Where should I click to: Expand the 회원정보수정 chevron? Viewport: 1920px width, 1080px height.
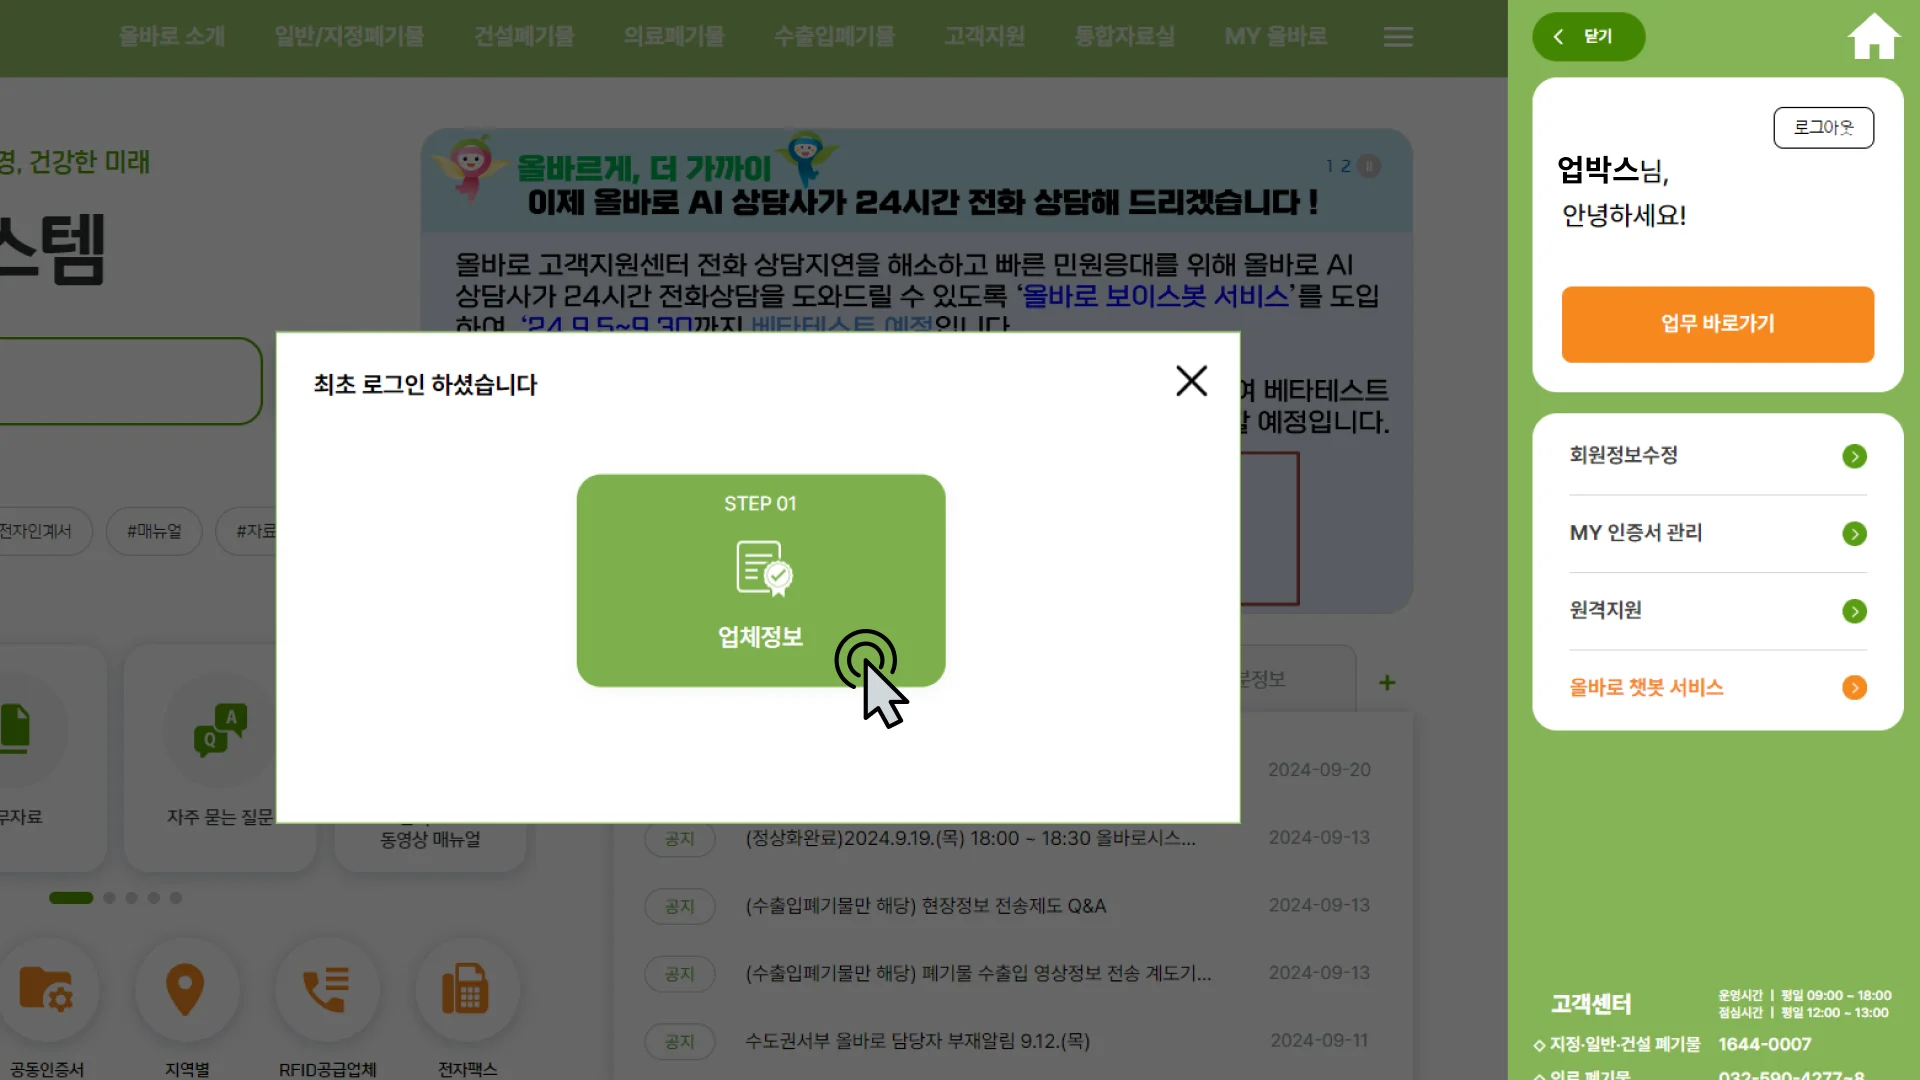tap(1855, 456)
